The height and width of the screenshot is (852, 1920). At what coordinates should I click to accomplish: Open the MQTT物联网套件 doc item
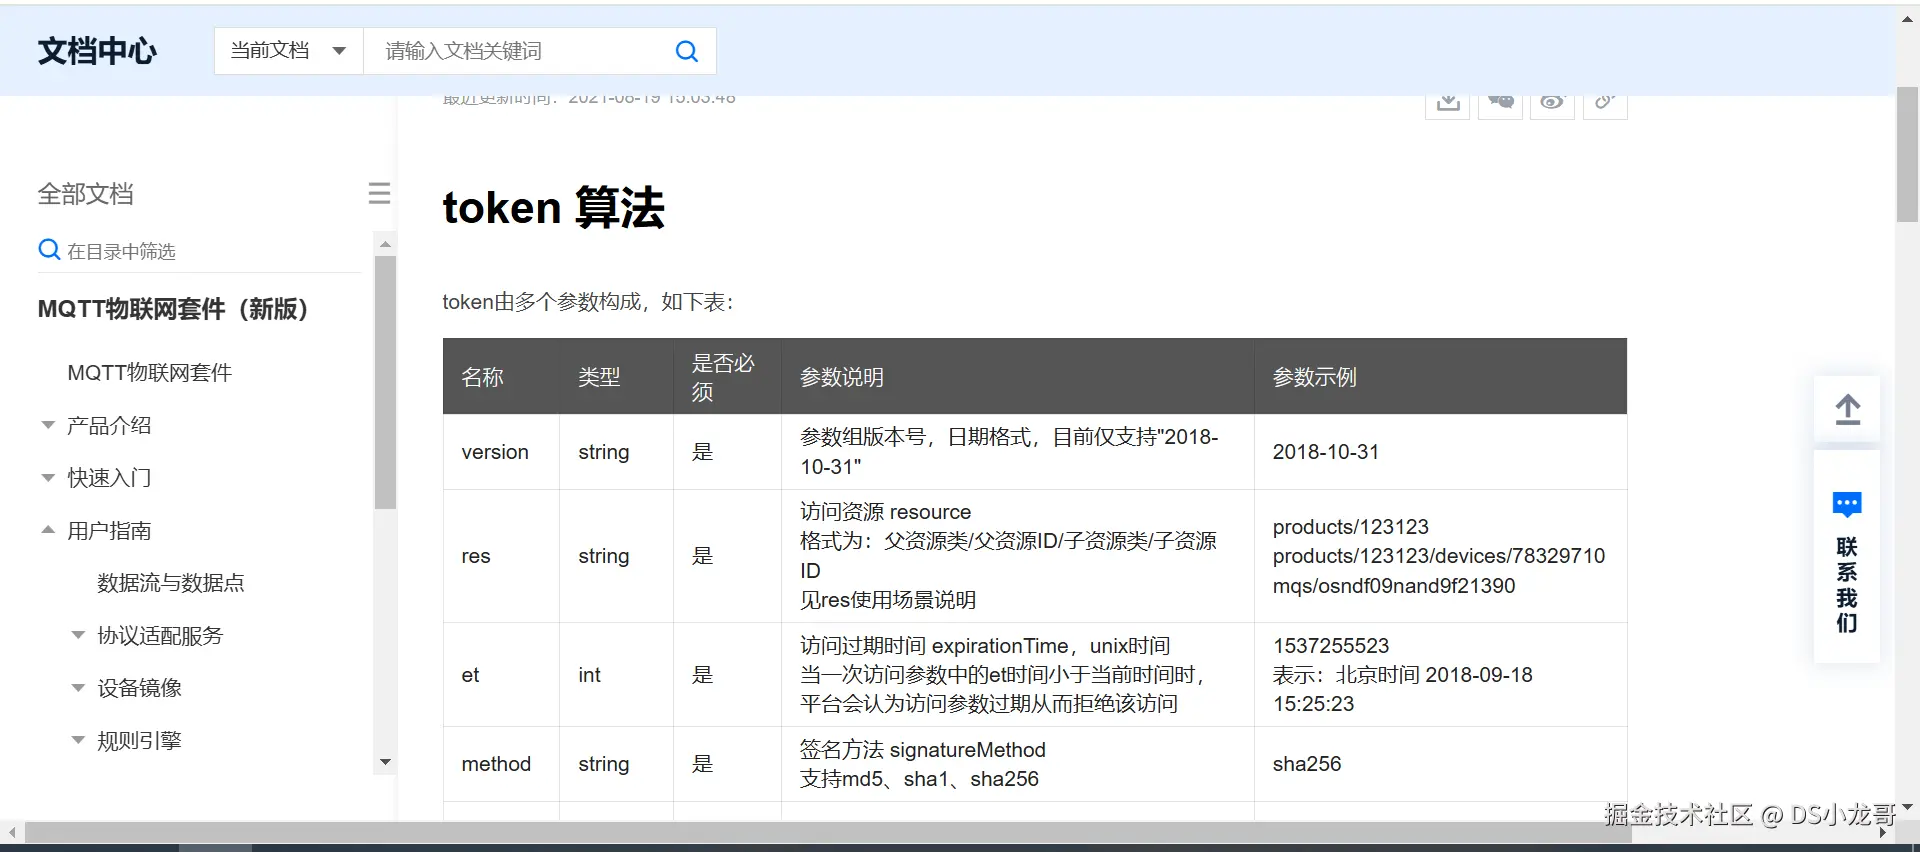click(150, 373)
